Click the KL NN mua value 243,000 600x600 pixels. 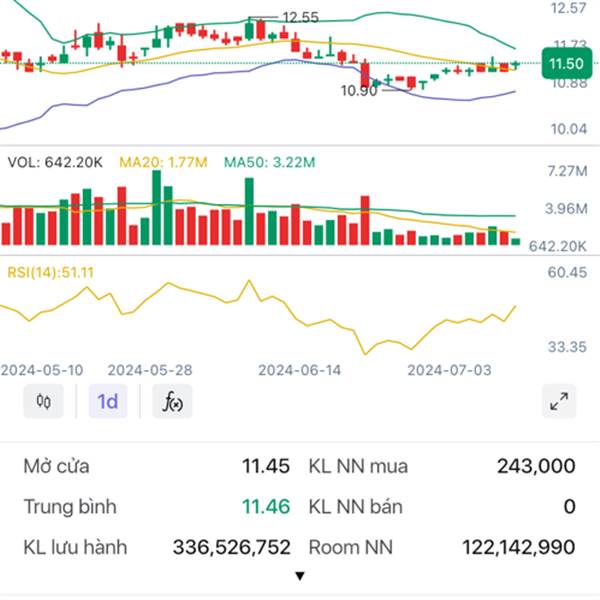tap(536, 466)
